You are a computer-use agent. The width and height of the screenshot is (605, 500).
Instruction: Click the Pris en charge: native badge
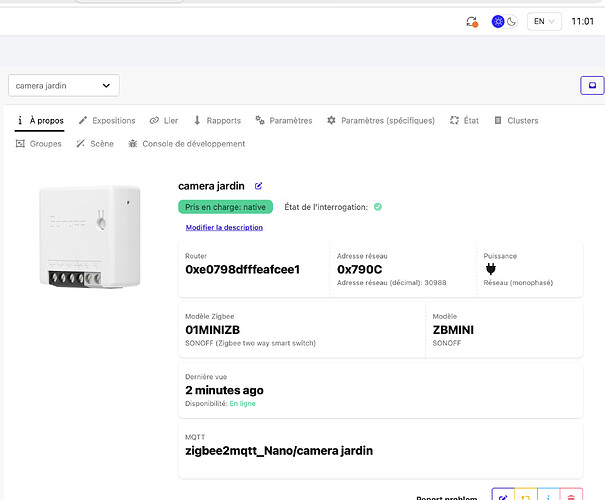225,207
